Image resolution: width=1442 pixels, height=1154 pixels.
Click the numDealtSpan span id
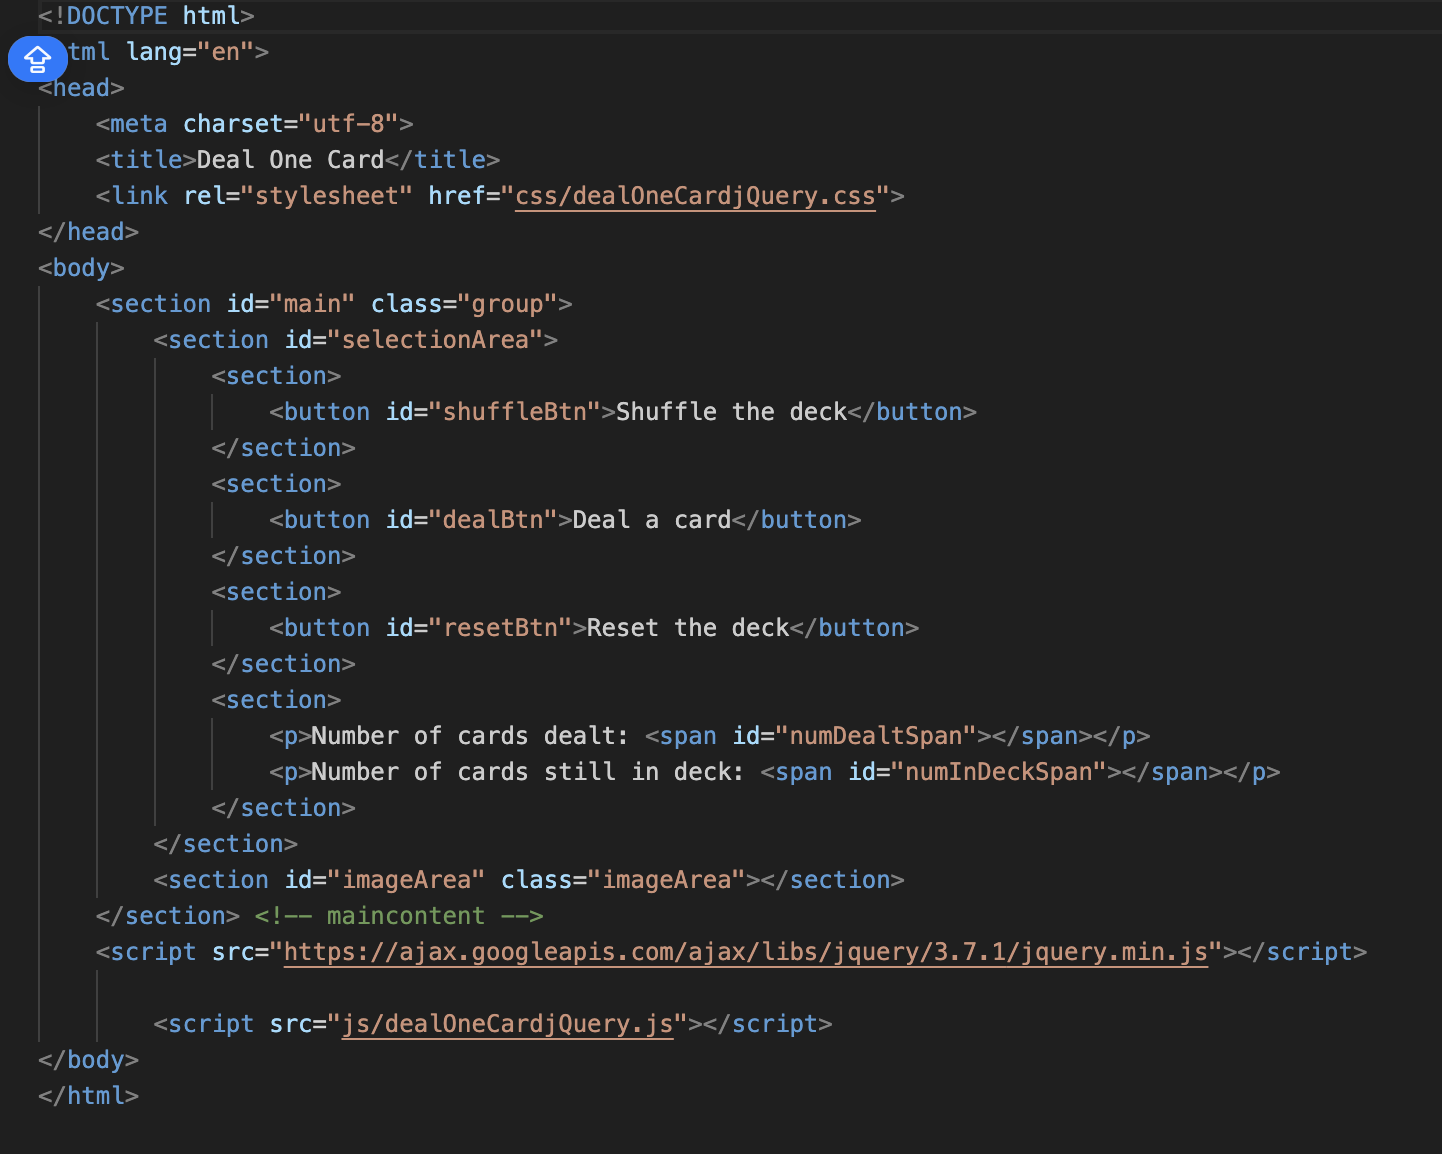pyautogui.click(x=880, y=735)
